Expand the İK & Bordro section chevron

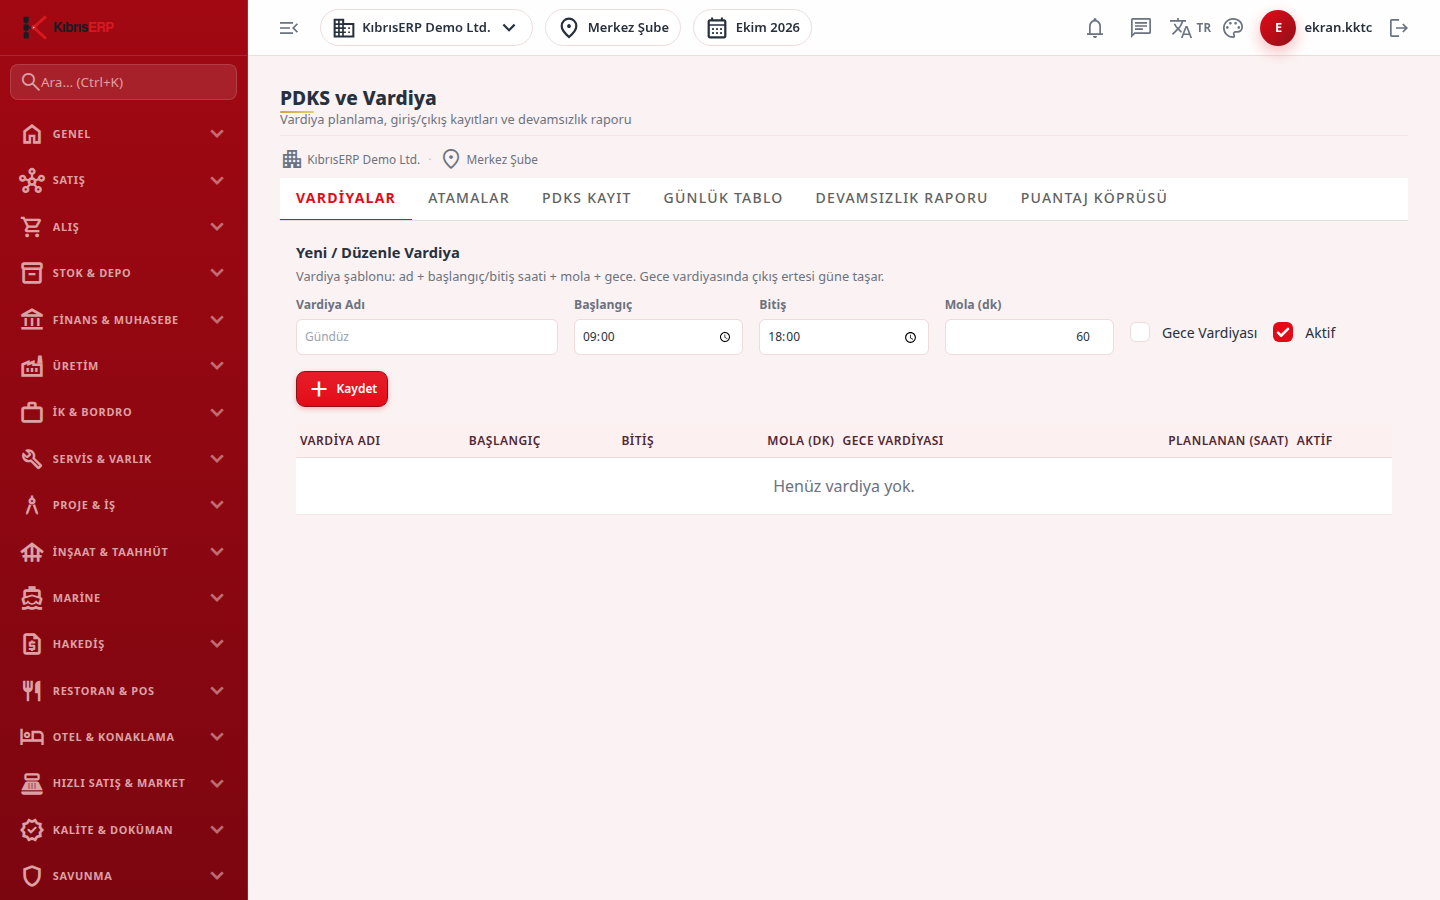pyautogui.click(x=217, y=412)
